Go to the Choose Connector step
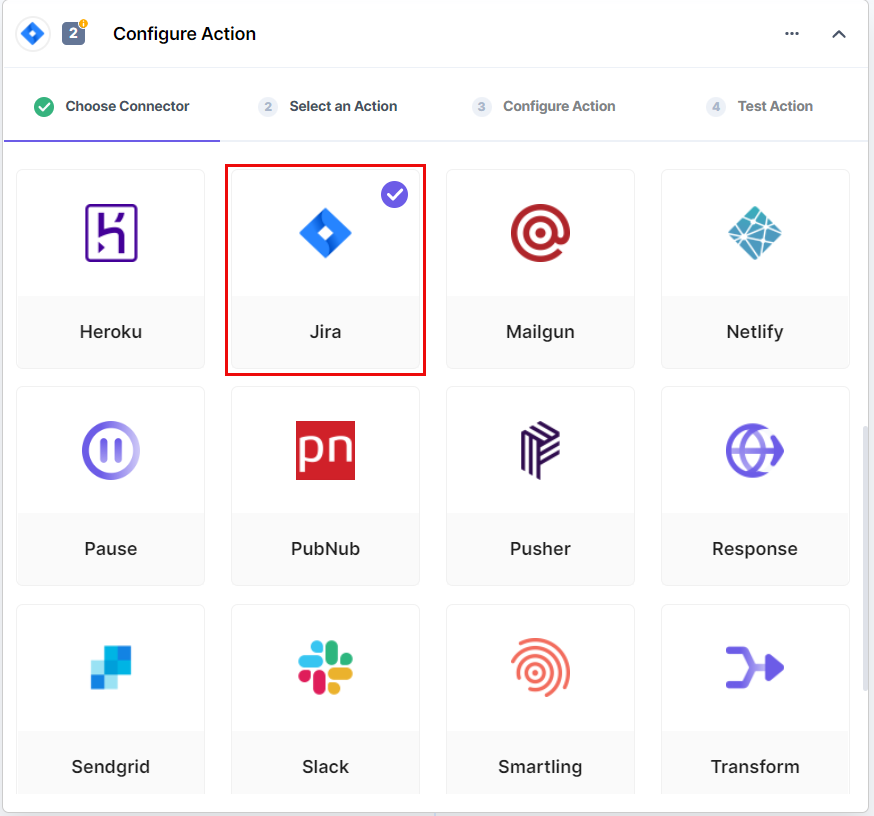Viewport: 874px width, 816px height. [111, 106]
